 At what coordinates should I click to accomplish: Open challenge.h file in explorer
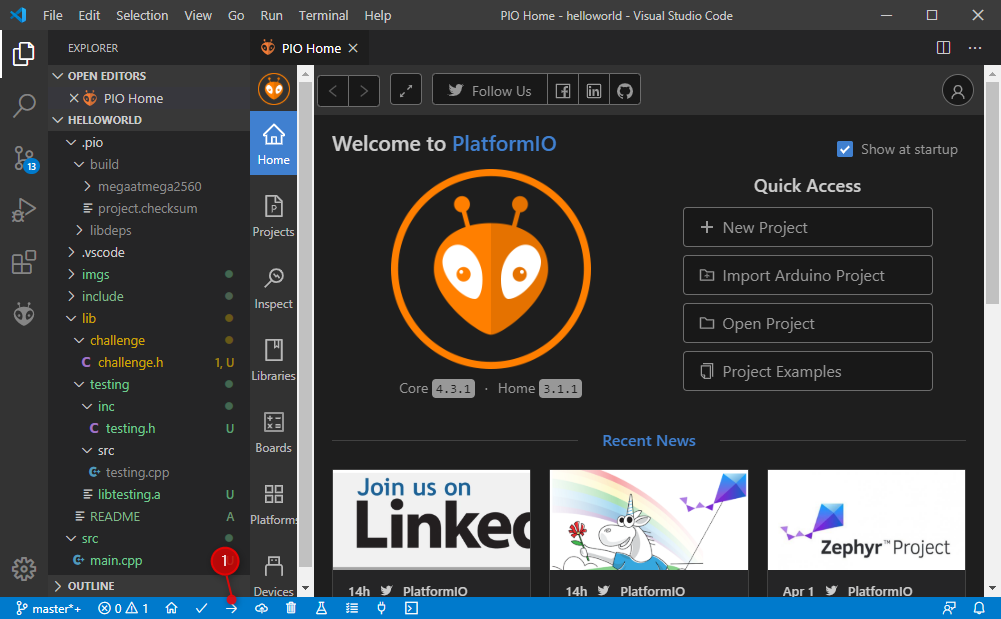[149, 362]
